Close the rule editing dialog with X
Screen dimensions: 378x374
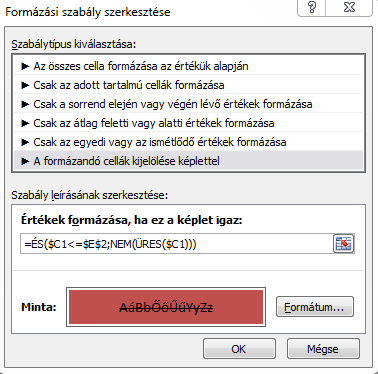(x=349, y=8)
